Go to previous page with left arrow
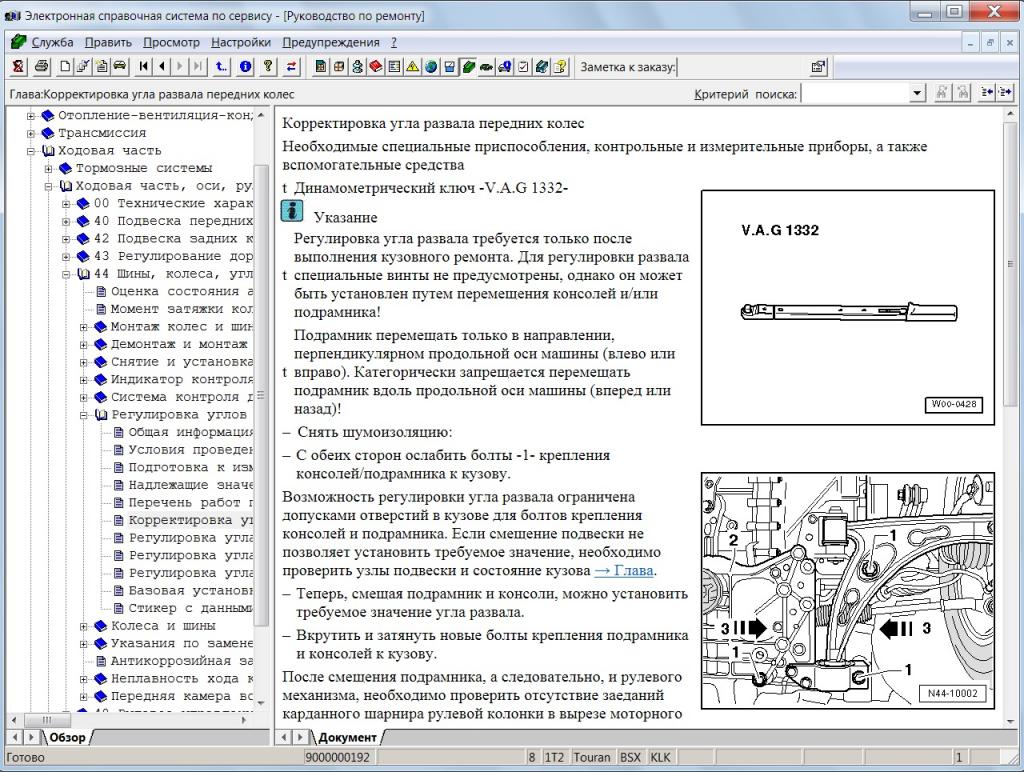 click(x=162, y=67)
